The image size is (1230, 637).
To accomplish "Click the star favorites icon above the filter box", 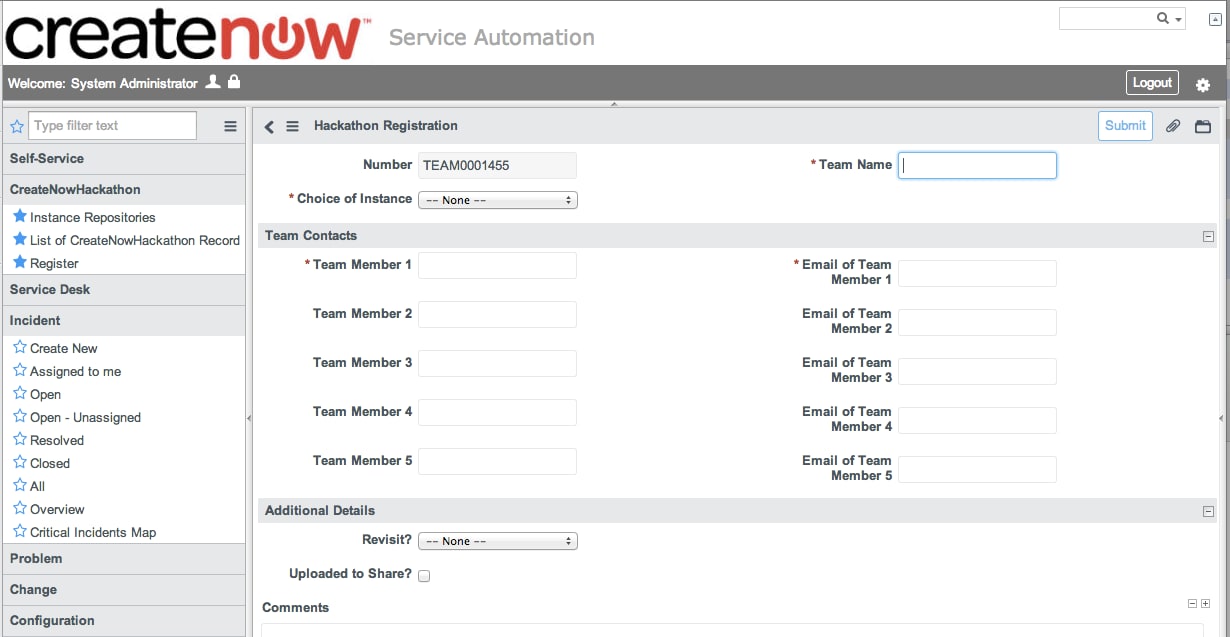I will [16, 125].
